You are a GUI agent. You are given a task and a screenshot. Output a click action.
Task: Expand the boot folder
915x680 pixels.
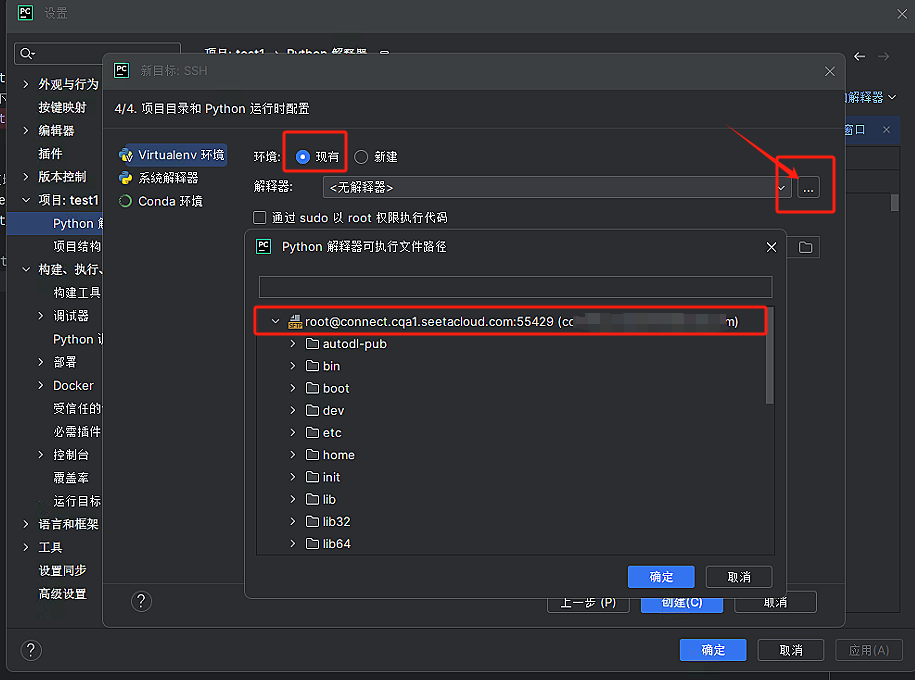[x=293, y=388]
